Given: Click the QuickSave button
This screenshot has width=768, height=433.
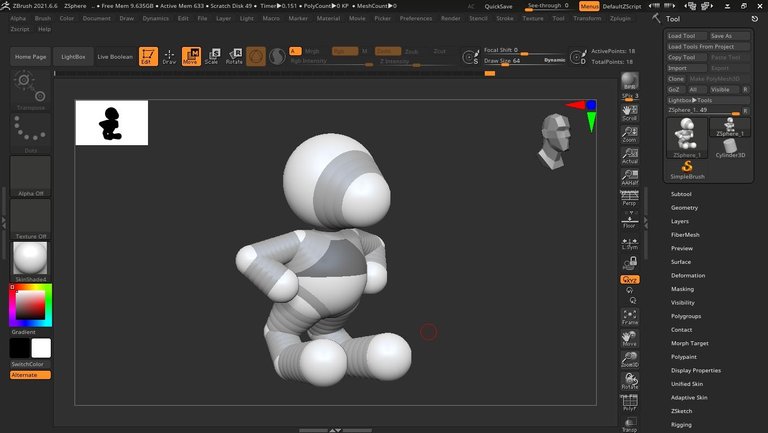Looking at the screenshot, I should click(x=498, y=6).
